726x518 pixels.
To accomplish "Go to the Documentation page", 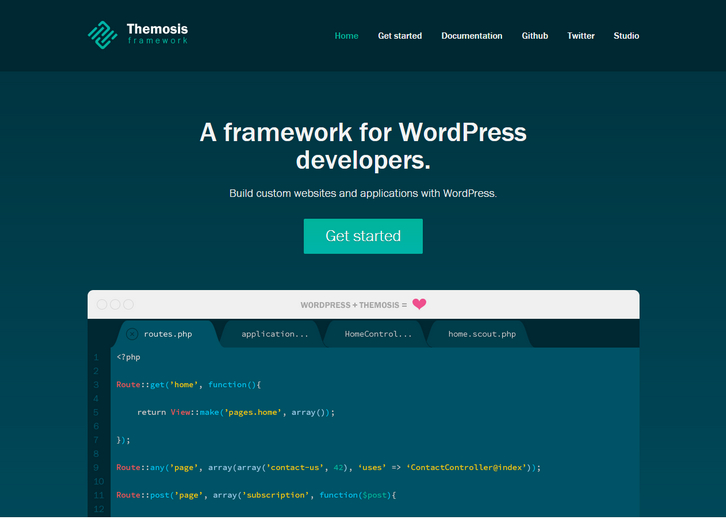I will 471,36.
